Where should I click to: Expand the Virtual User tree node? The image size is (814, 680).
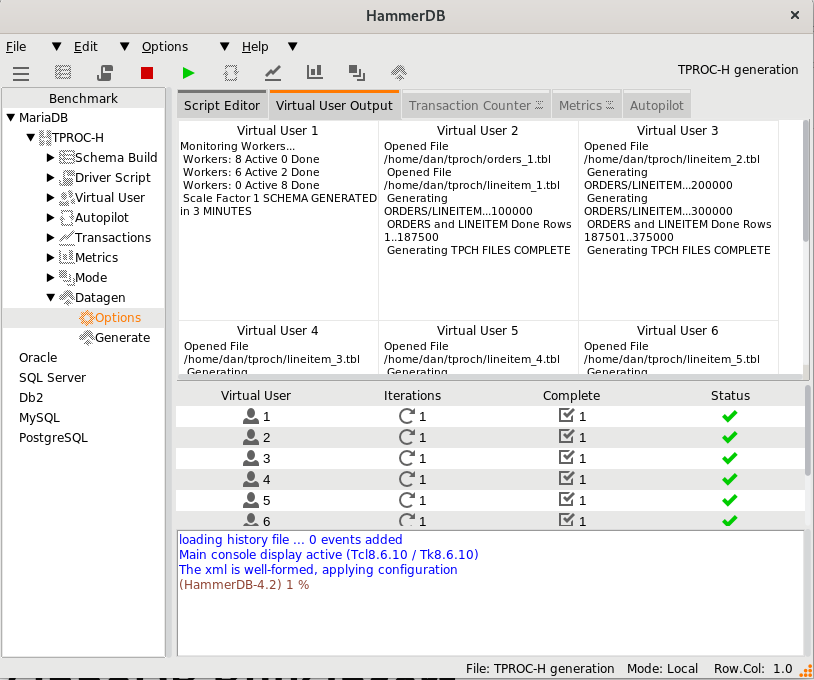coord(50,198)
